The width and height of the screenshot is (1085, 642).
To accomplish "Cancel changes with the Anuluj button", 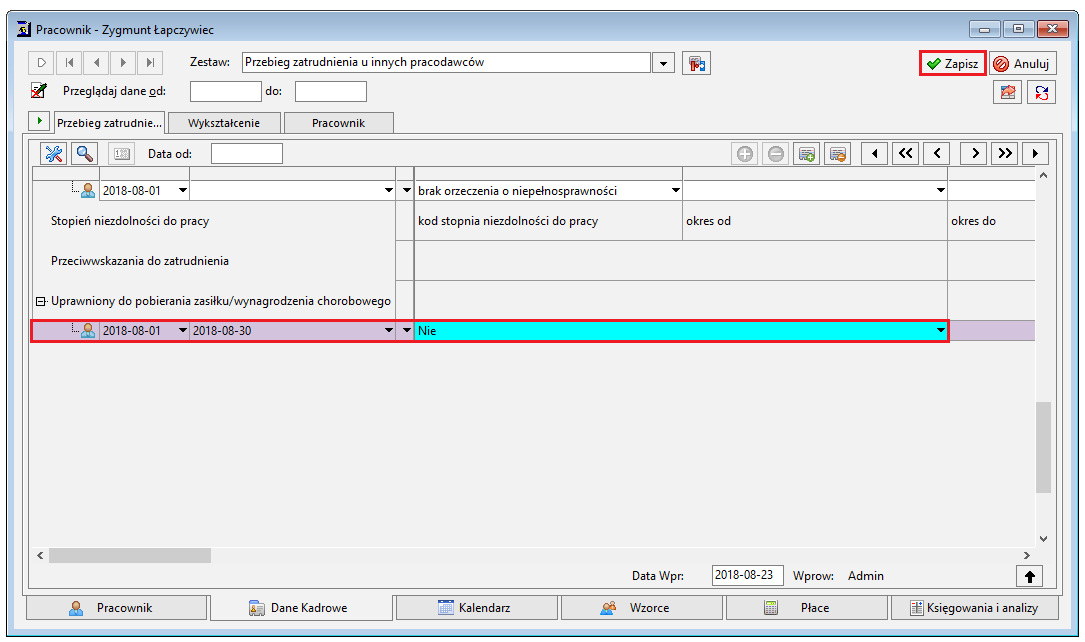I will (1023, 64).
